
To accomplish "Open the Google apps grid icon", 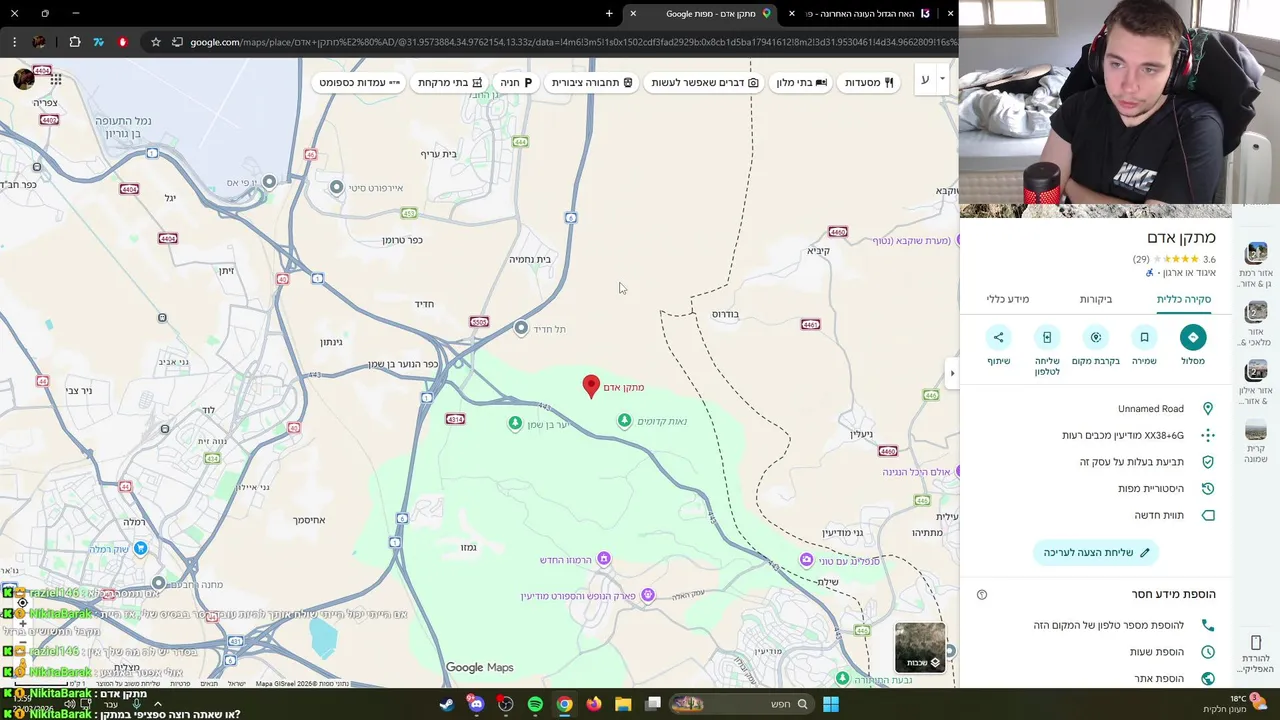I will pos(56,79).
